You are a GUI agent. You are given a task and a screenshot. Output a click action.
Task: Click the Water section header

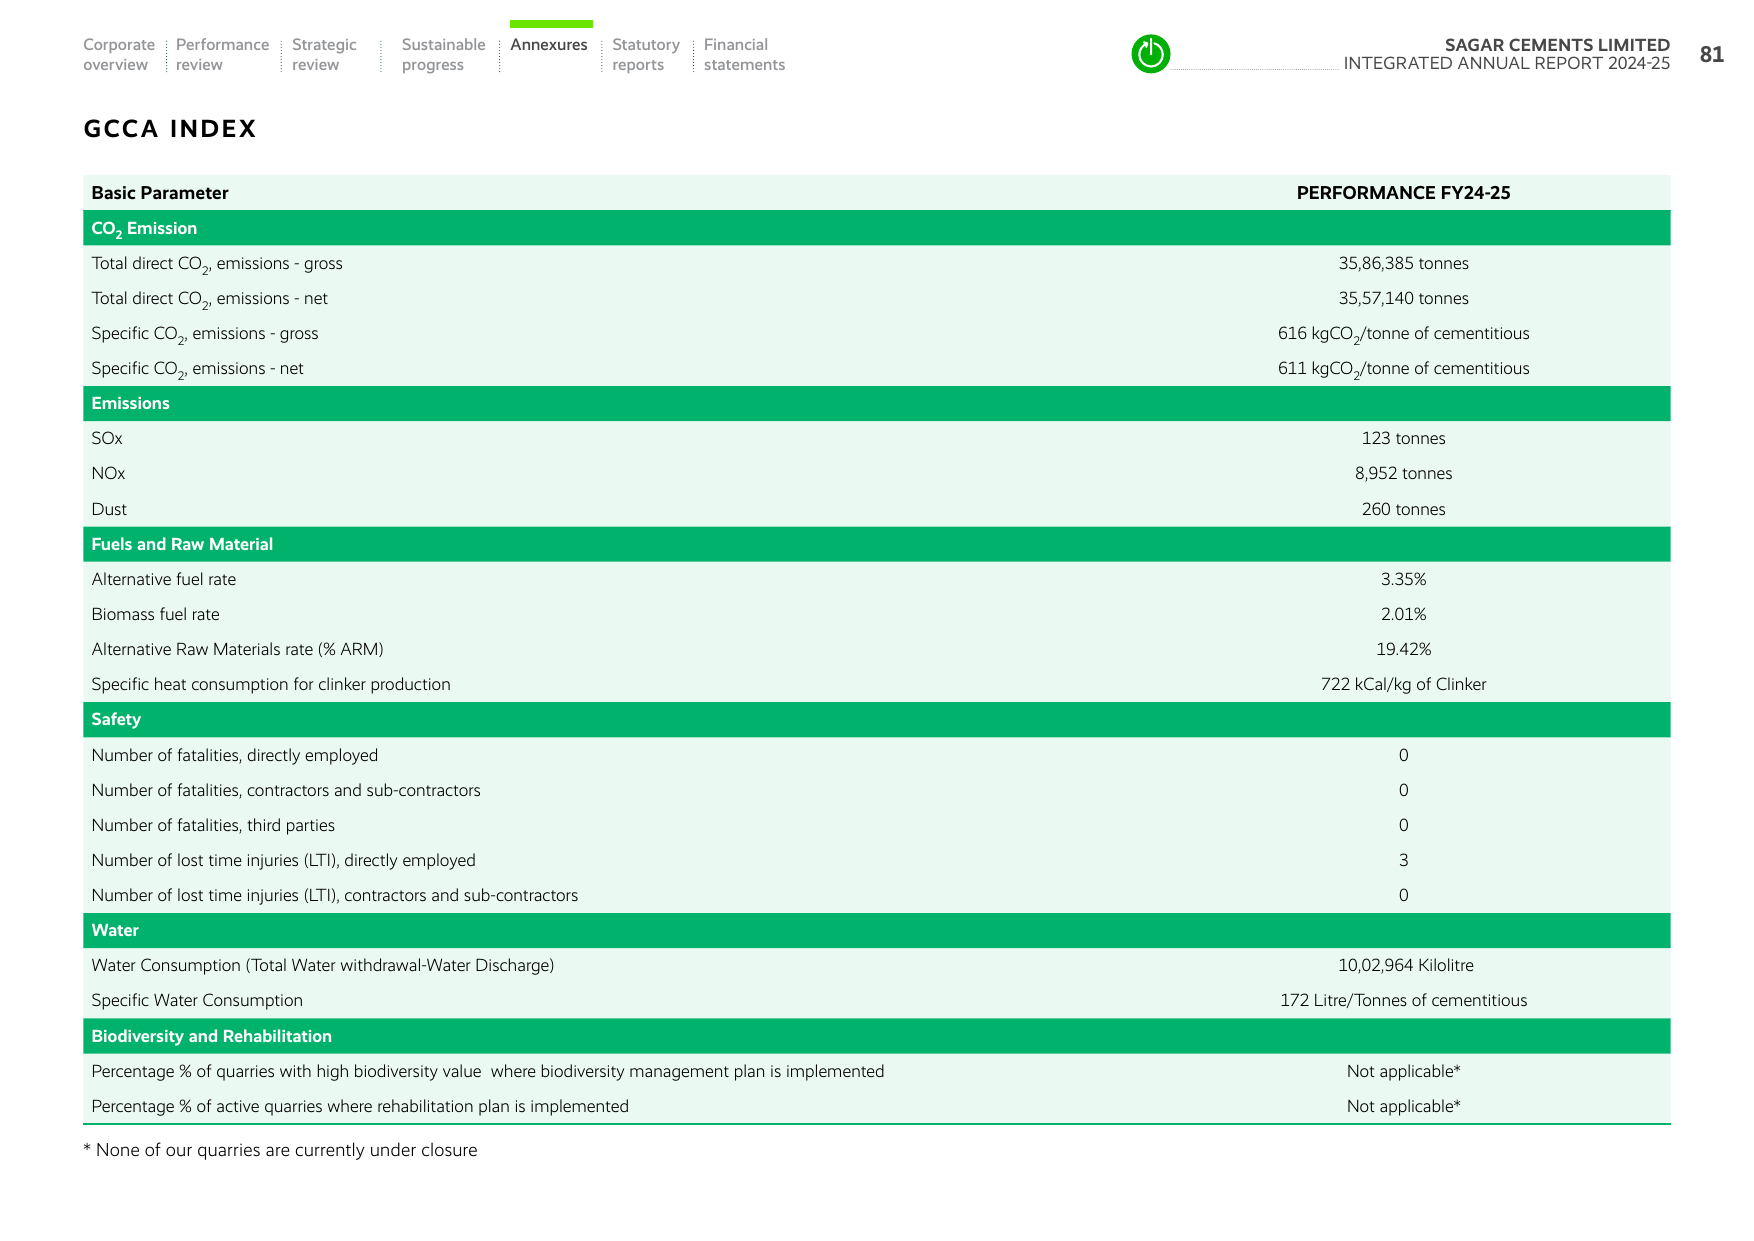pyautogui.click(x=877, y=930)
